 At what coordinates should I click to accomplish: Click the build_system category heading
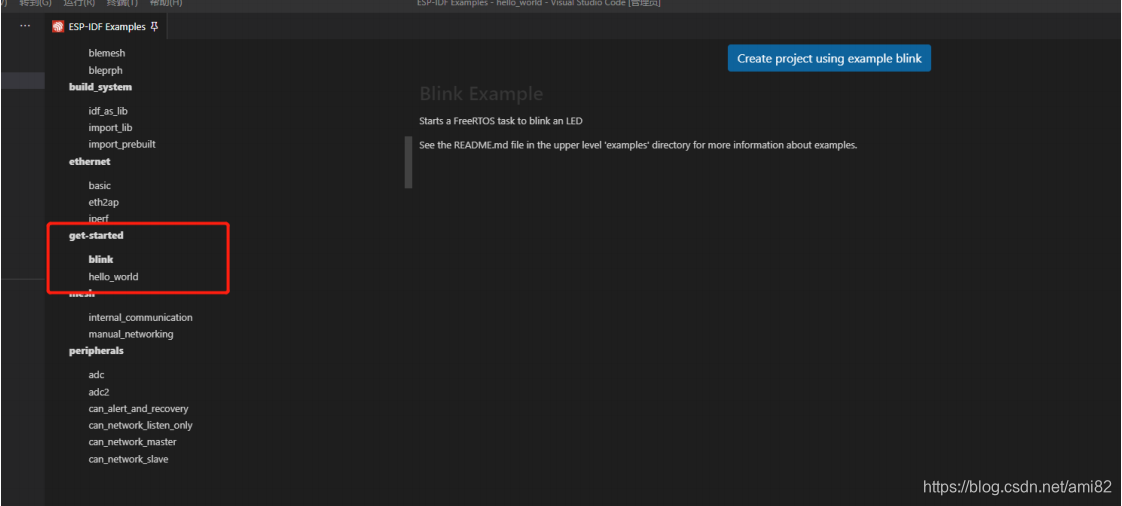coord(100,87)
